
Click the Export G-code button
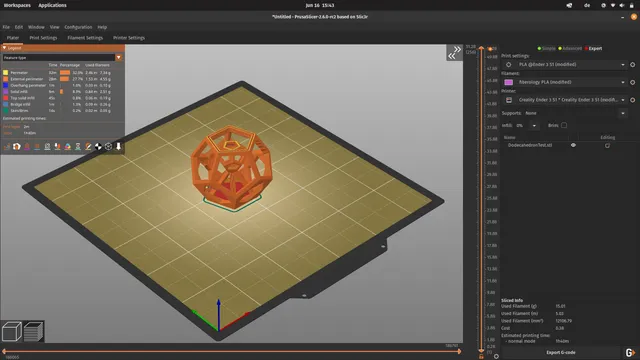point(561,352)
